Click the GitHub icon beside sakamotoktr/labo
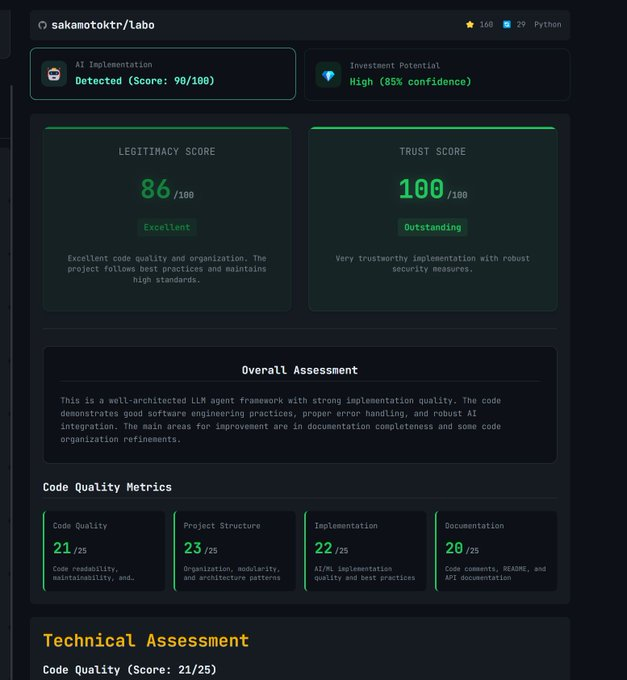The width and height of the screenshot is (627, 680). (42, 25)
